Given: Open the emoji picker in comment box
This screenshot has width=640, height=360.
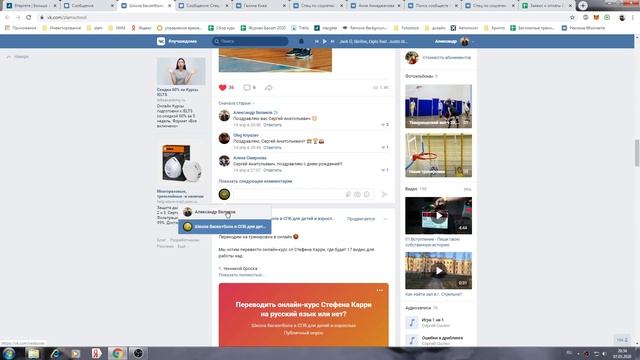Looking at the screenshot, I should tap(367, 194).
